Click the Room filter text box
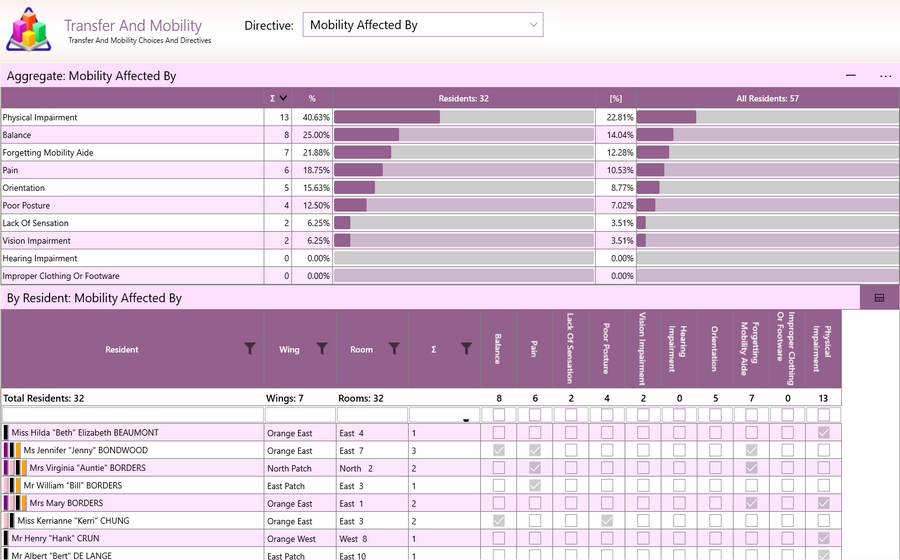The height and width of the screenshot is (560, 900). coord(372,415)
